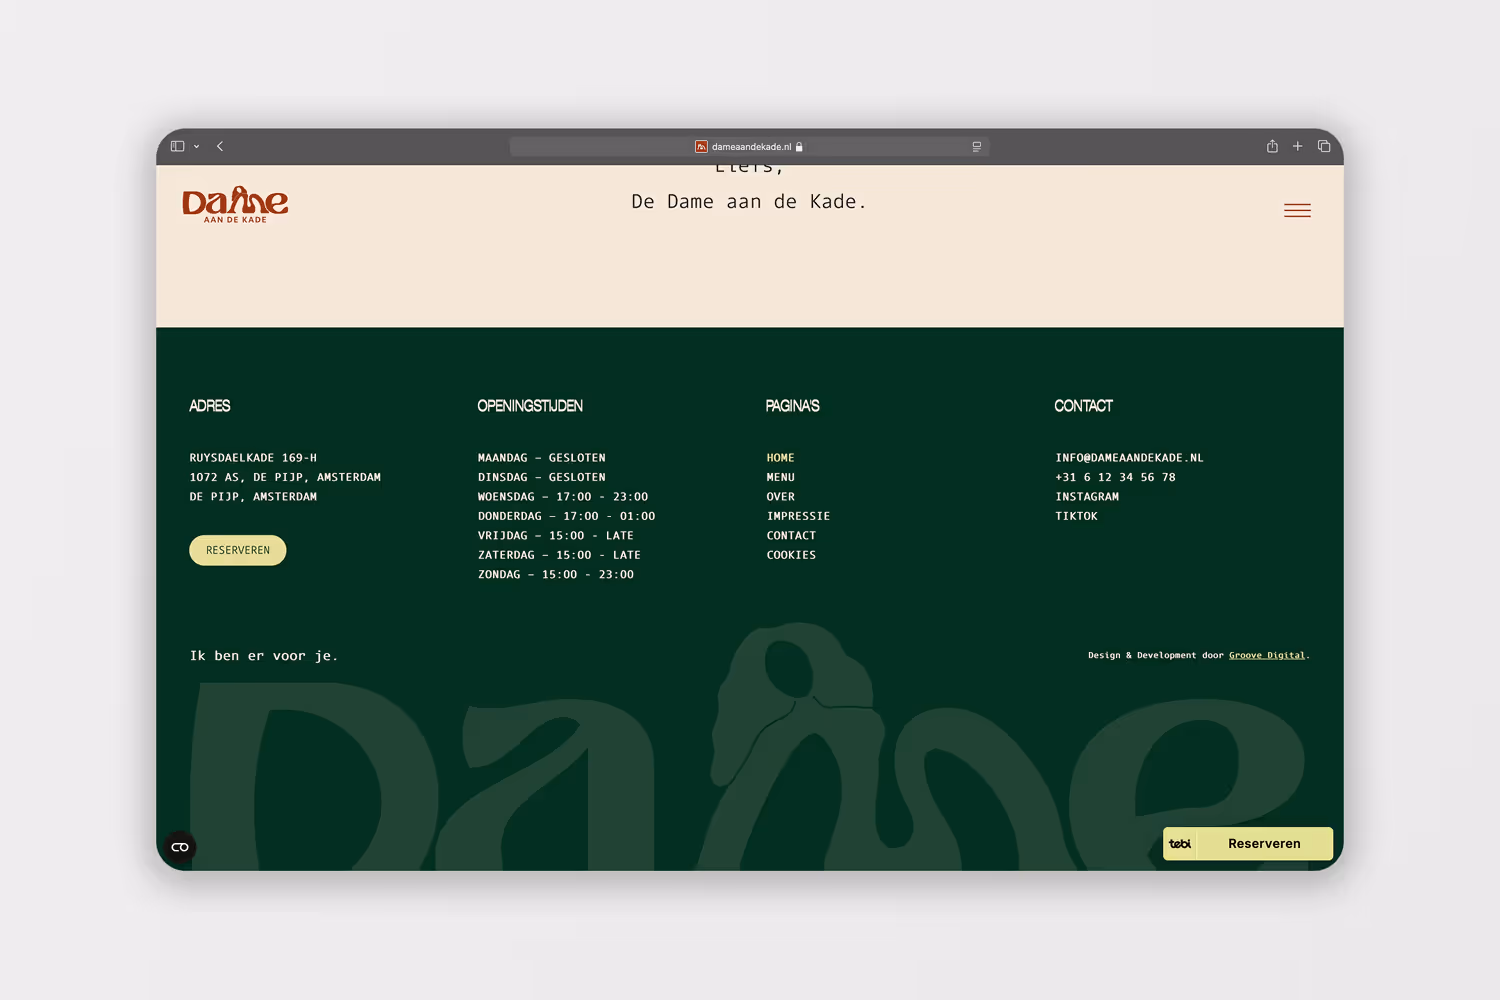The image size is (1500, 1000).
Task: Open the sidebar dropdown chevron
Action: pos(196,147)
